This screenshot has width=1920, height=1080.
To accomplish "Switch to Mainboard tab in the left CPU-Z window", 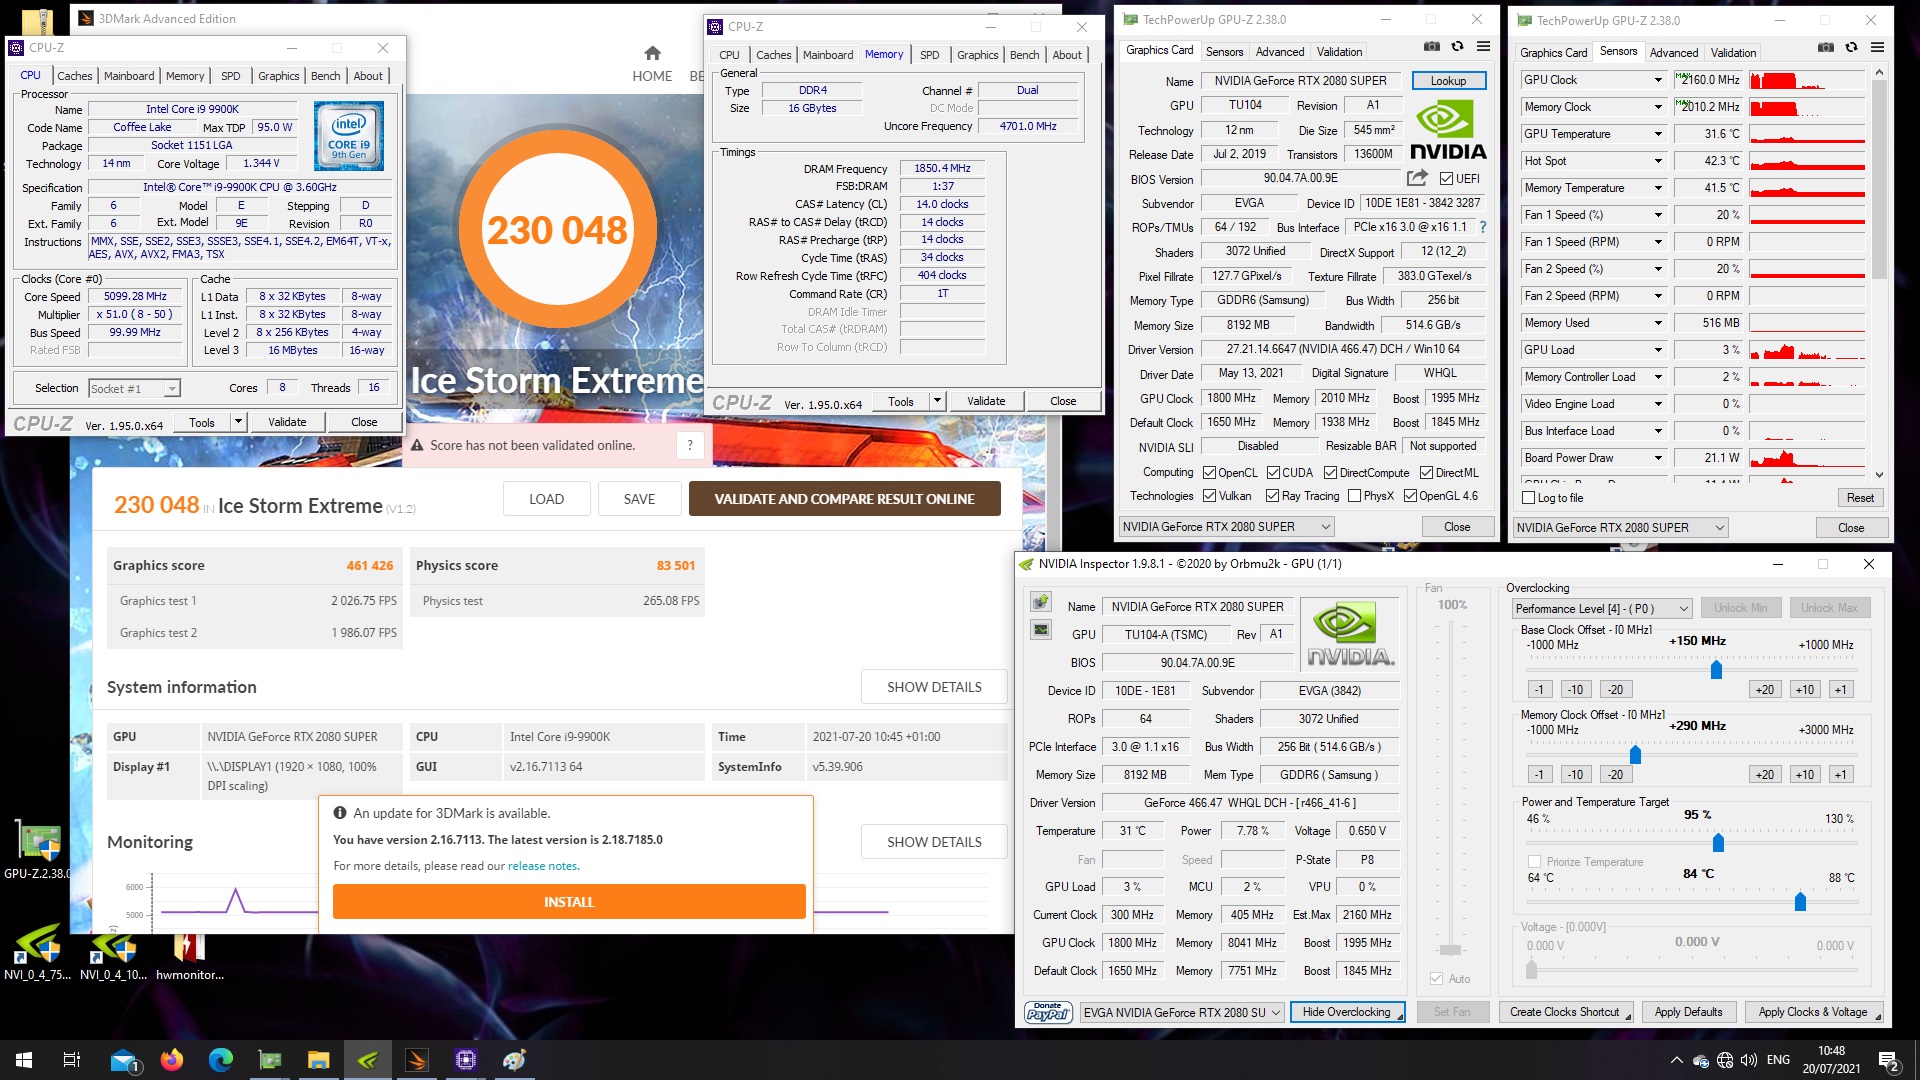I will click(129, 75).
